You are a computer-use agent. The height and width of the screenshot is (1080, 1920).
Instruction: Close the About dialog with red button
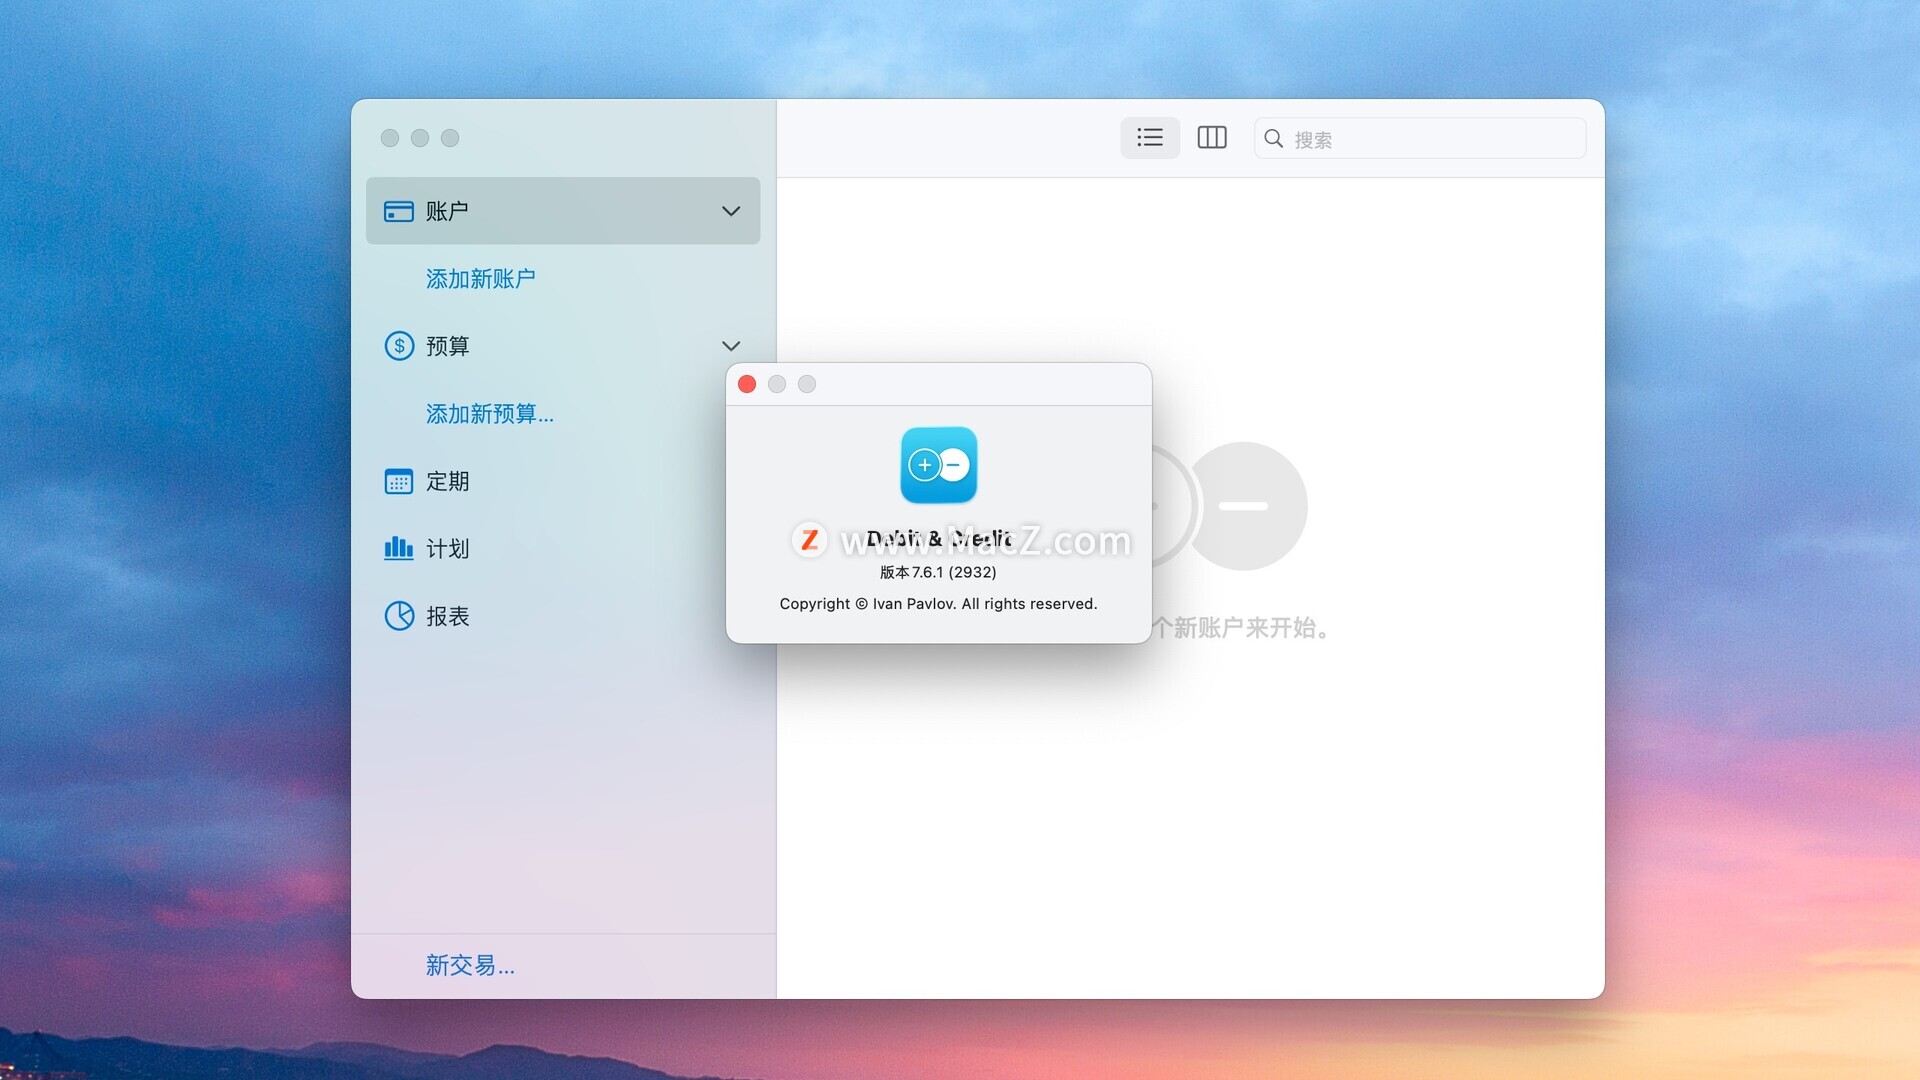click(x=747, y=384)
